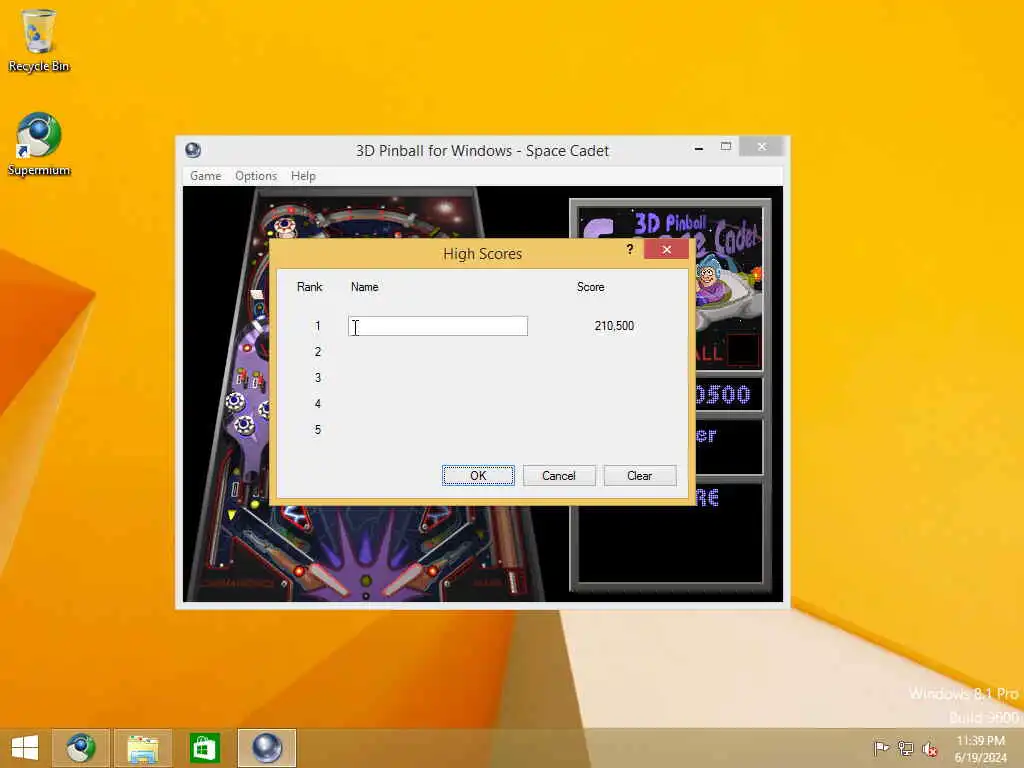The height and width of the screenshot is (768, 1024).
Task: Open the Help menu
Action: [x=303, y=176]
